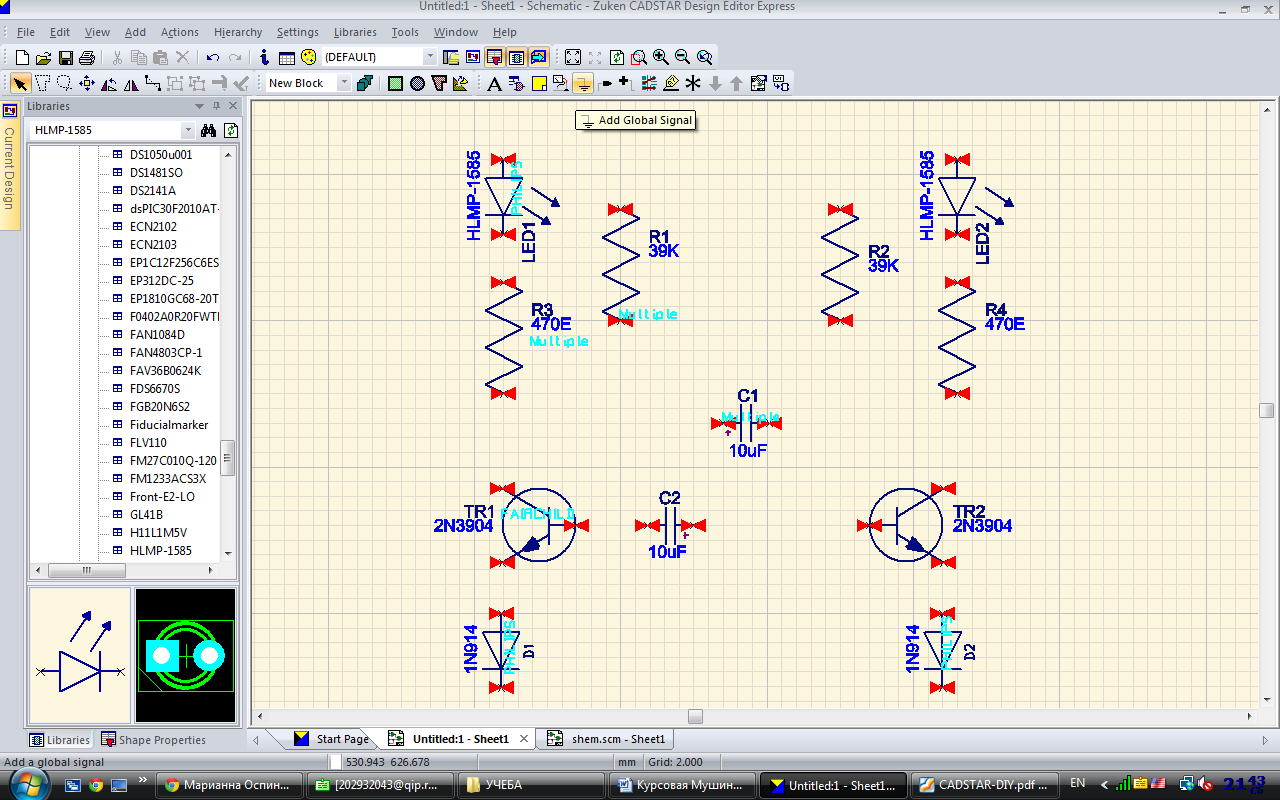
Task: Click the asterisk toolbar icon
Action: click(x=693, y=84)
